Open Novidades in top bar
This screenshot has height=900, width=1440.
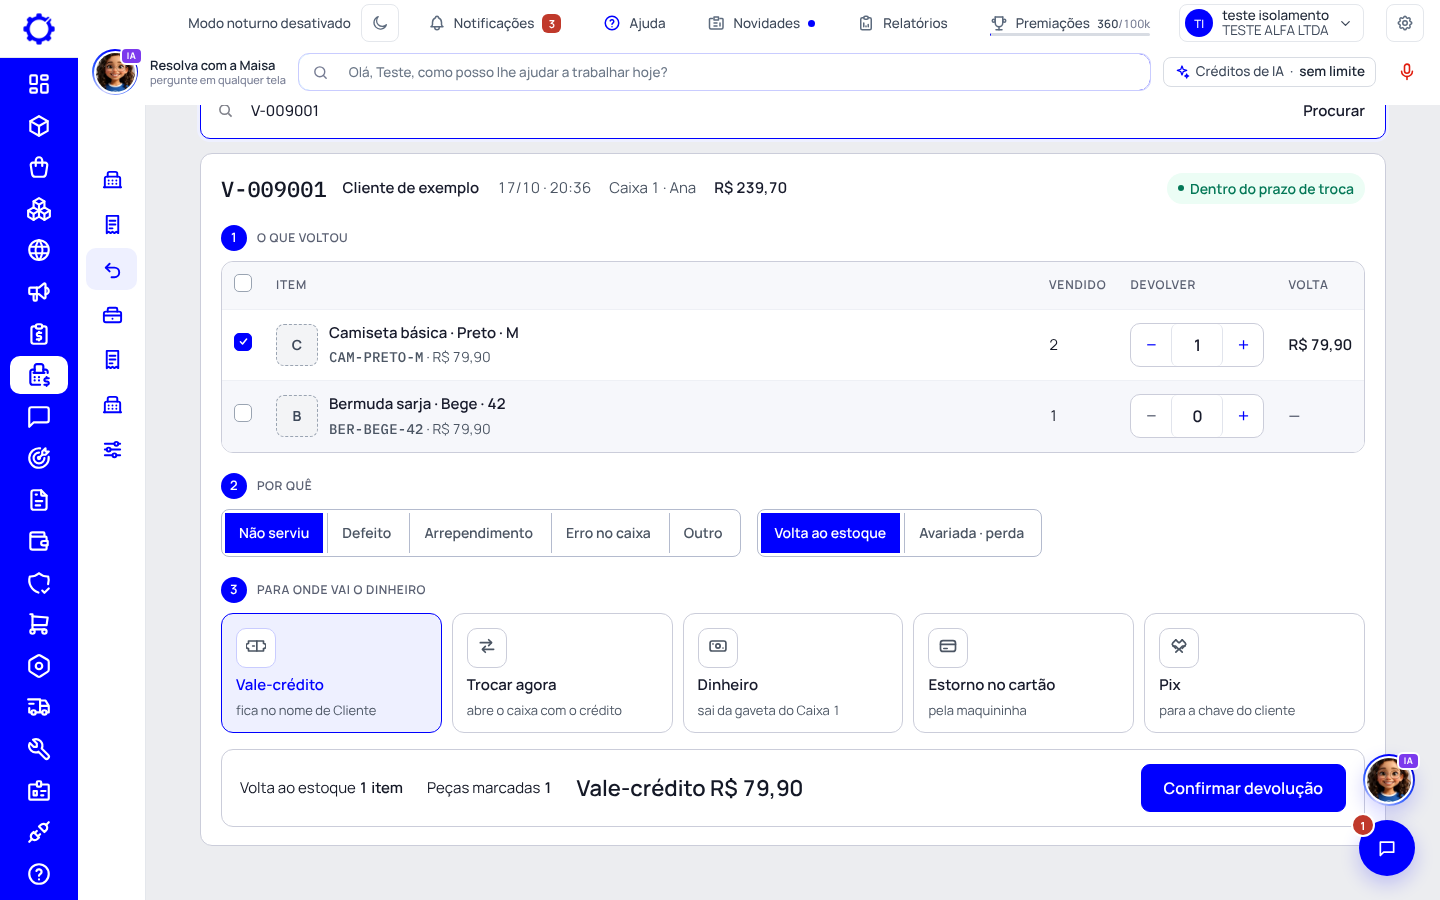(762, 23)
